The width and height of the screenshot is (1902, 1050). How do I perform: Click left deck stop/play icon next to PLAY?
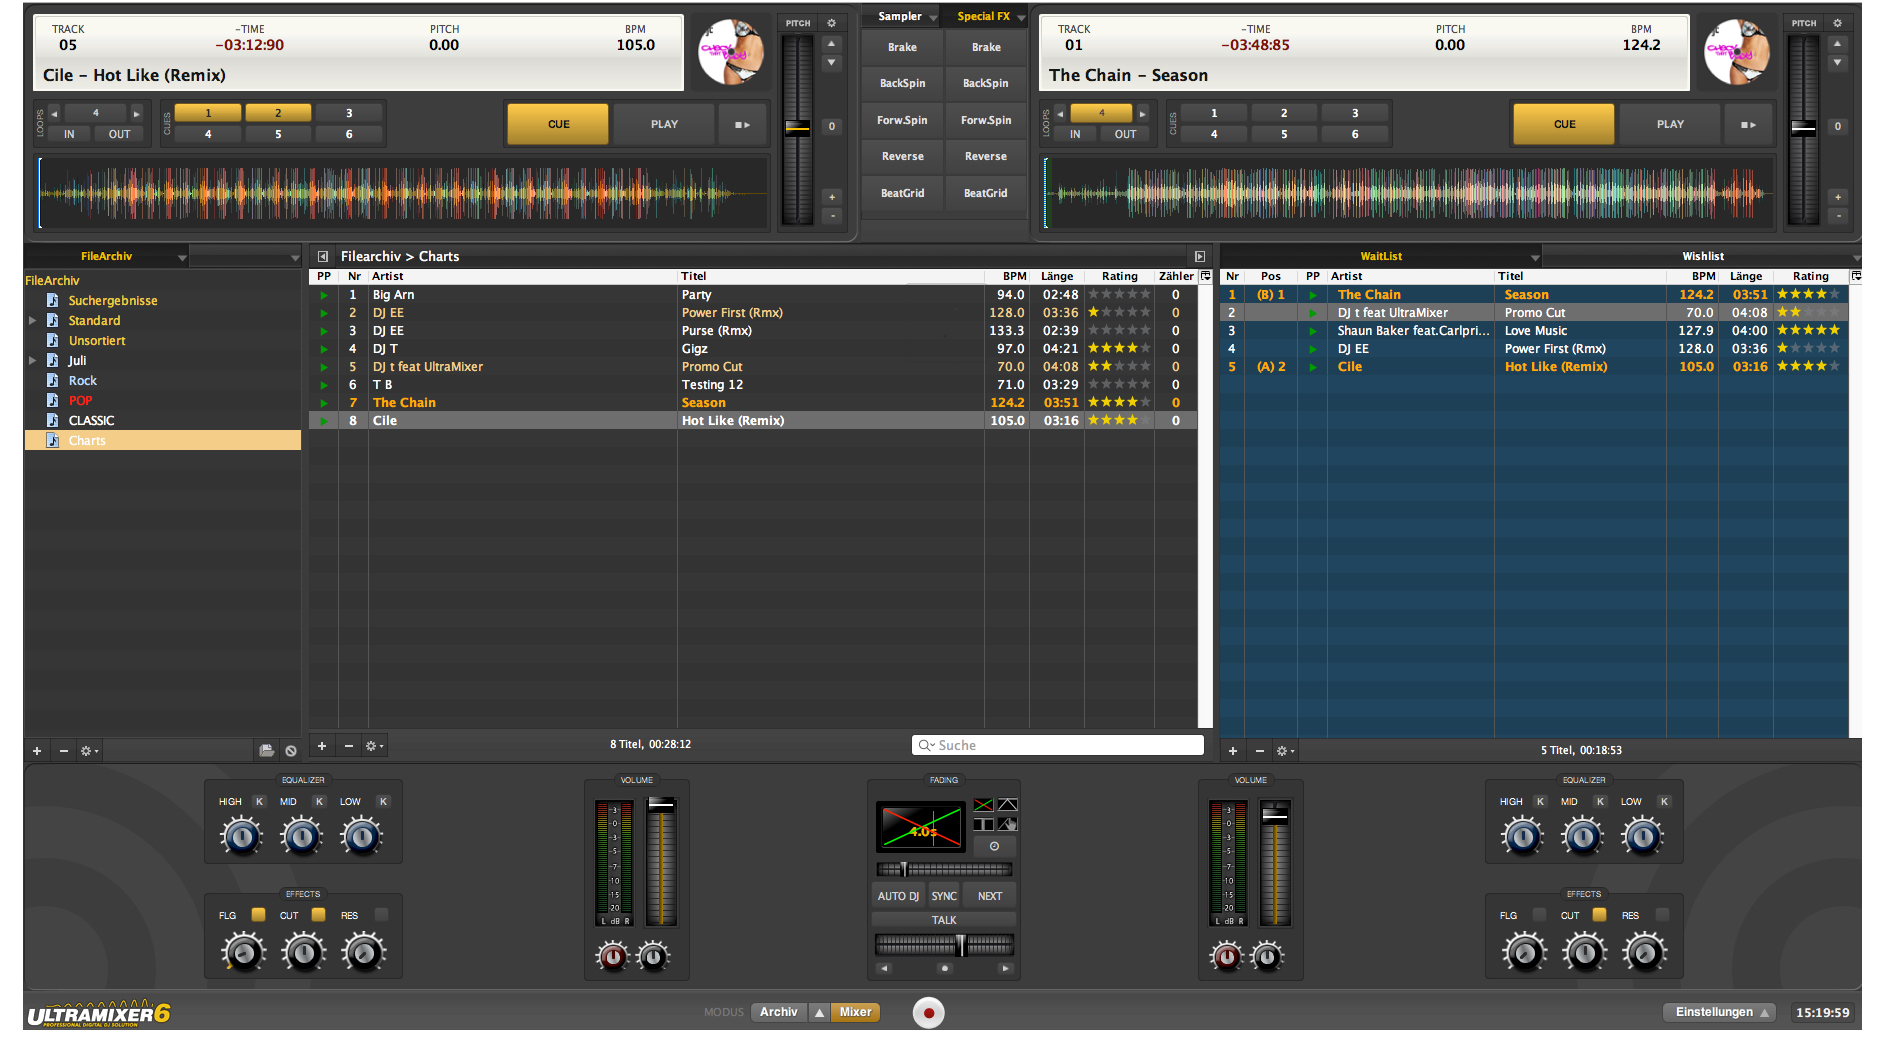(743, 125)
